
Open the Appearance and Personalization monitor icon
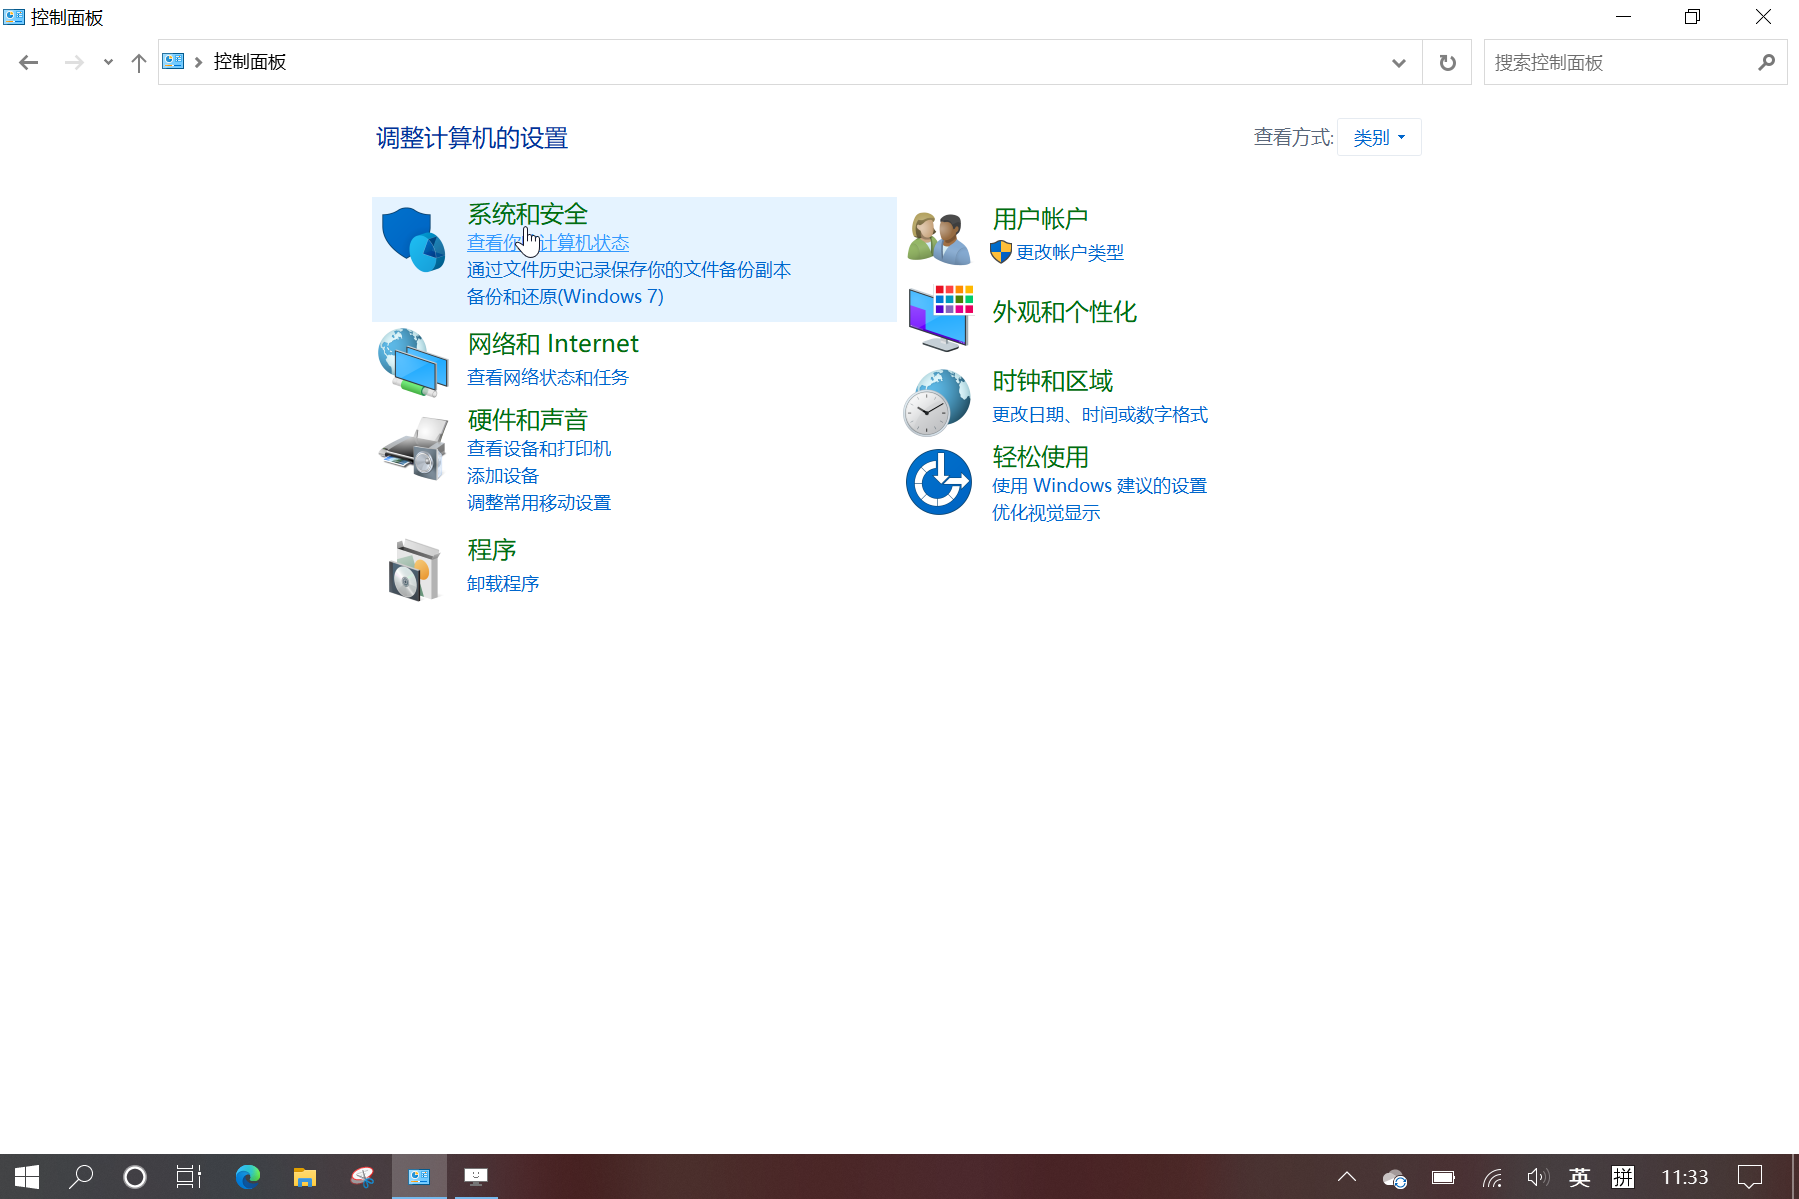coord(939,317)
